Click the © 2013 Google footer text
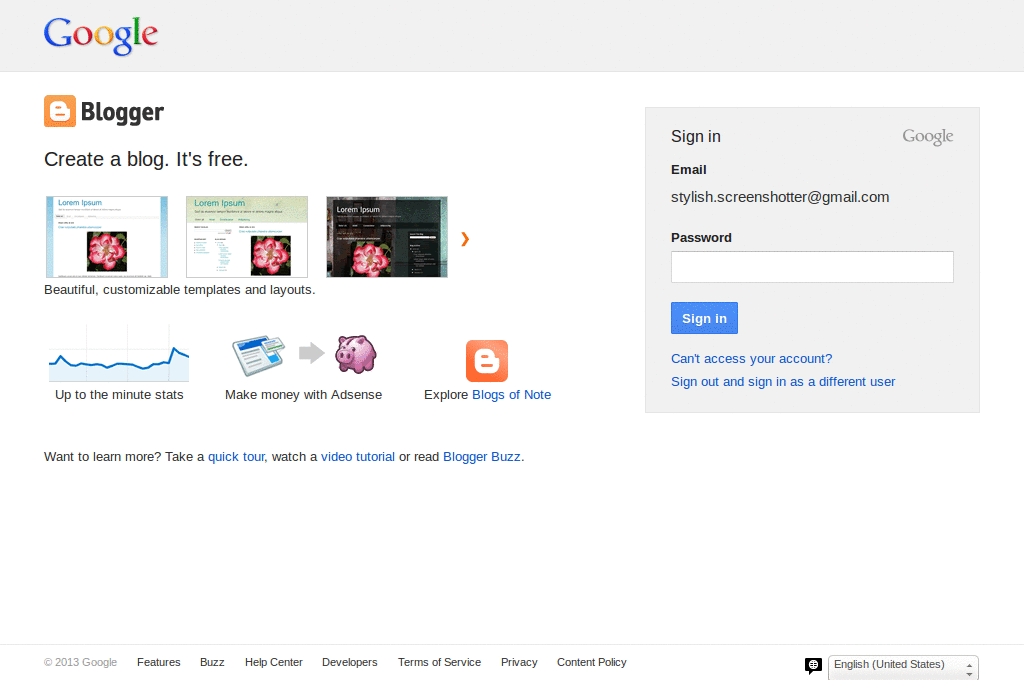Screen dimensions: 1024x680 tap(80, 662)
